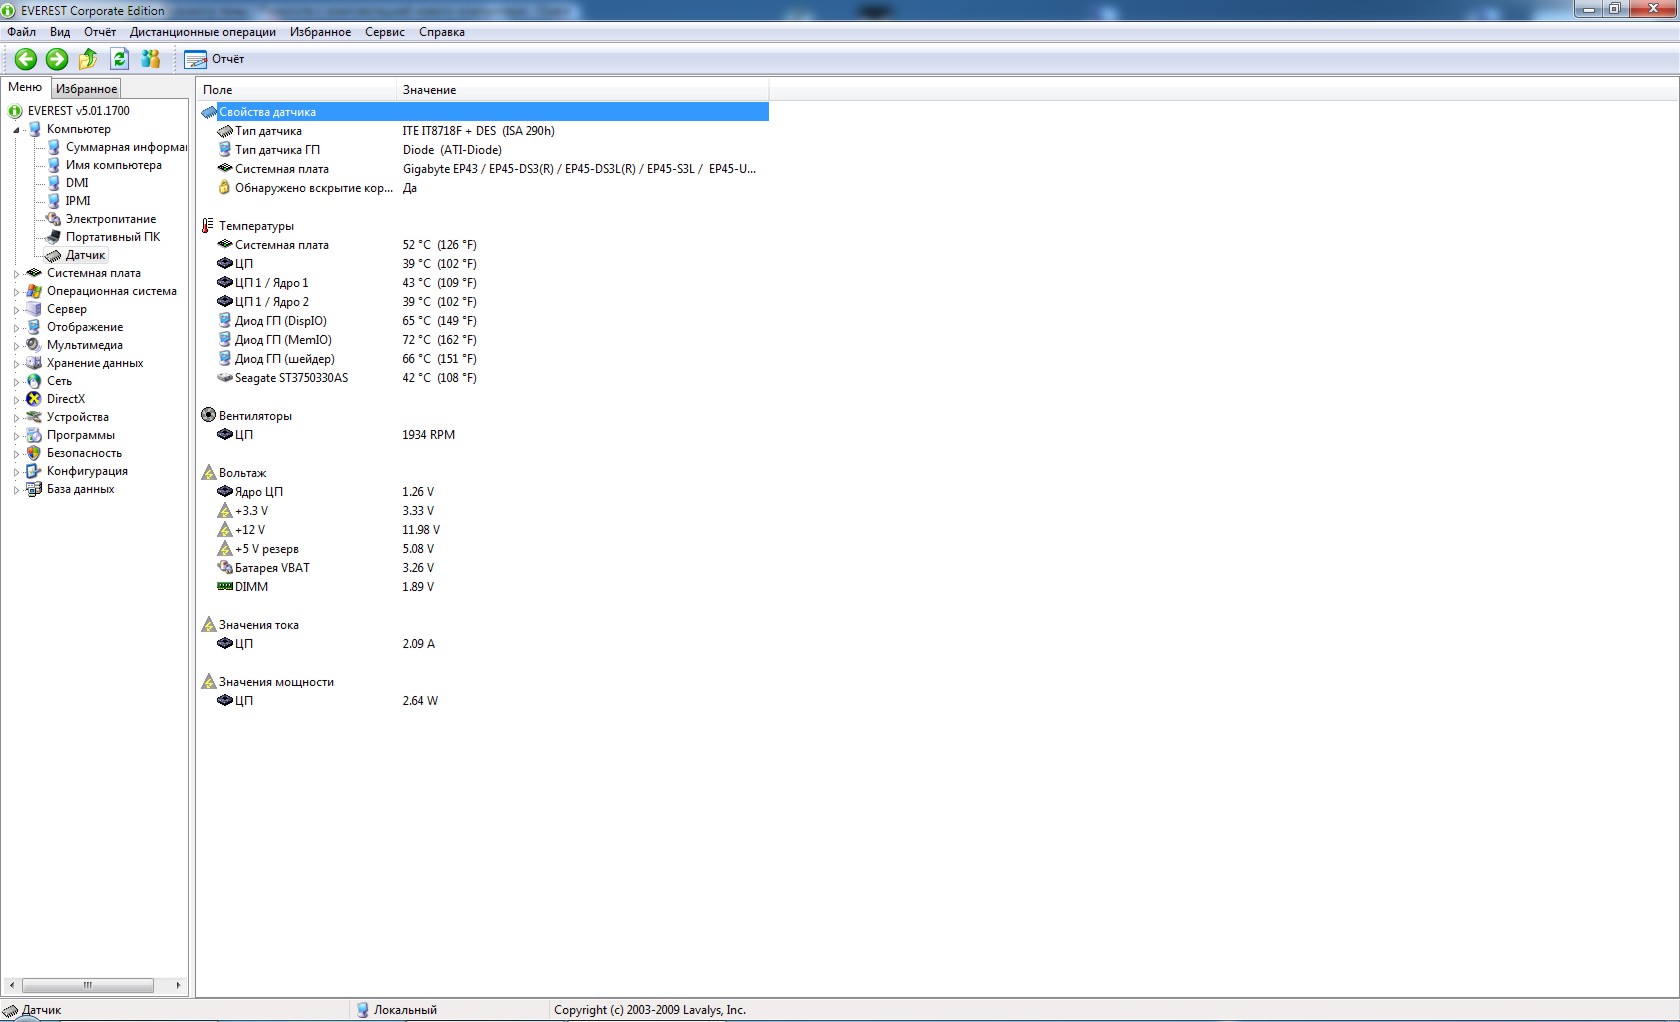Open the Сервис menu
Viewport: 1680px width, 1022px height.
[384, 32]
